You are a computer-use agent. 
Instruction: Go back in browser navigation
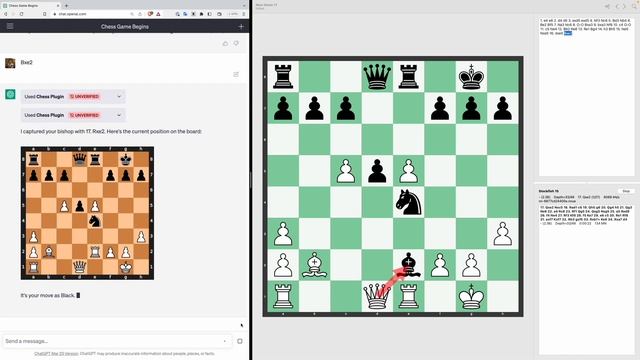click(x=5, y=14)
